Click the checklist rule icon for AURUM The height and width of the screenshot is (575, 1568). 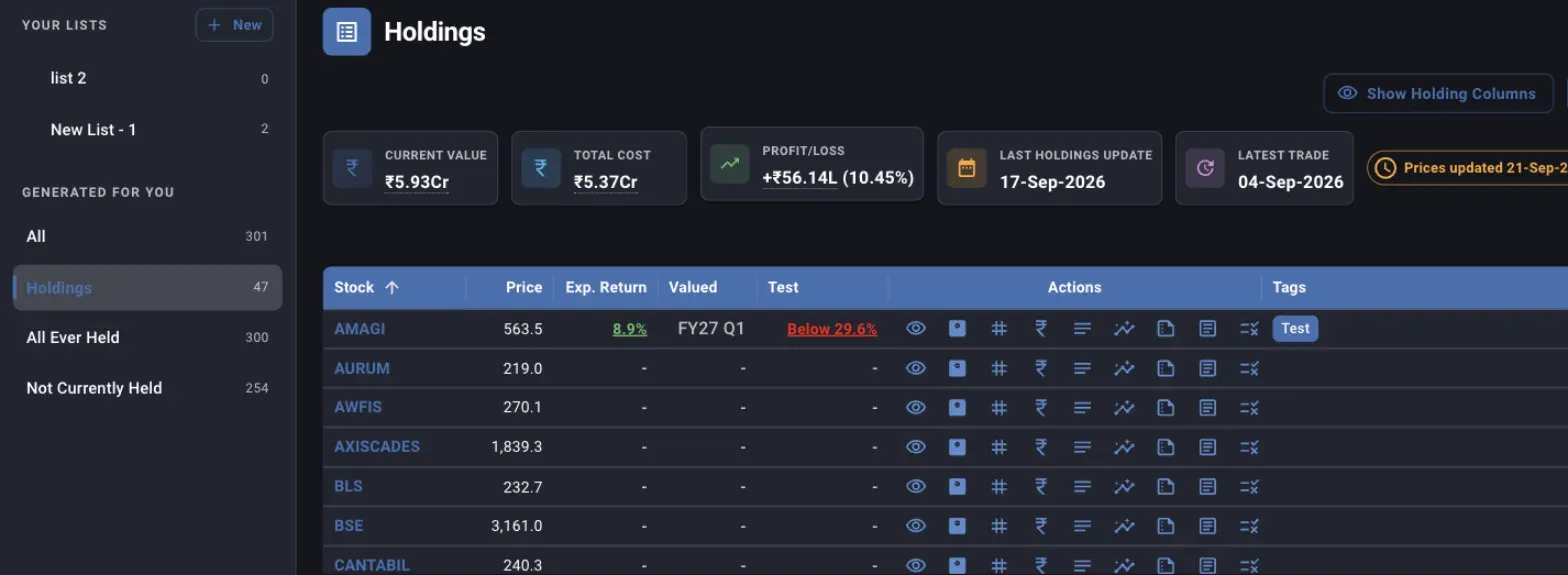pyautogui.click(x=1248, y=368)
